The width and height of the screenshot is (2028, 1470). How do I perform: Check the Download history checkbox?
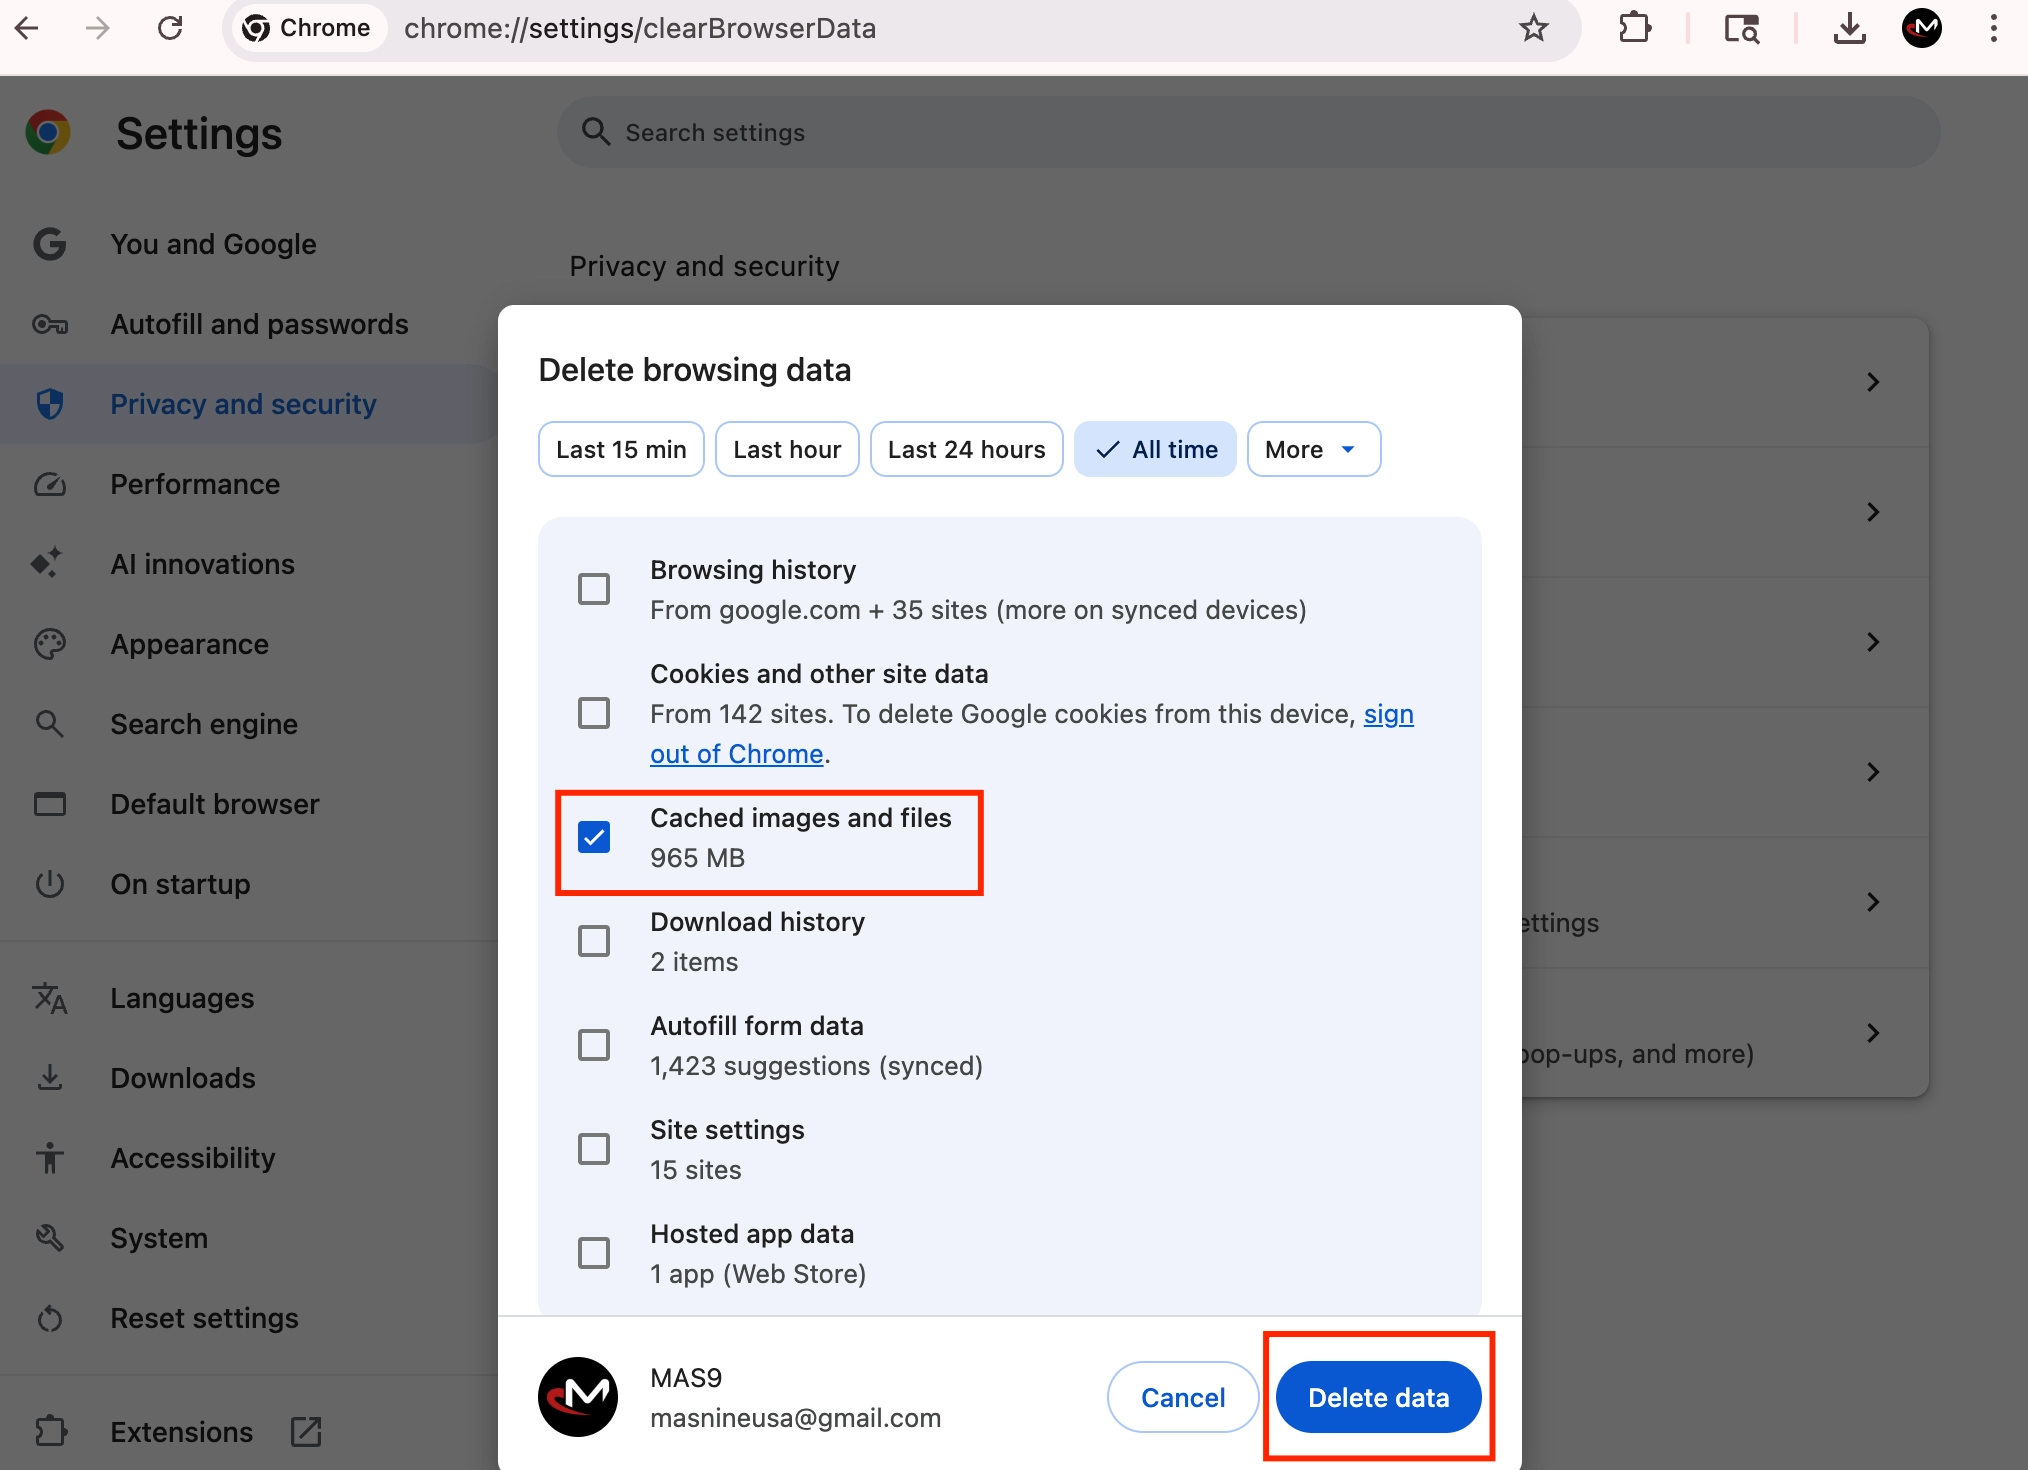(593, 940)
